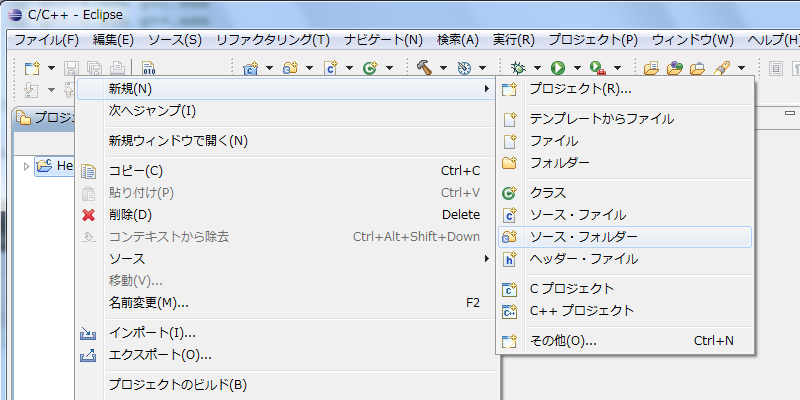This screenshot has height=400, width=800.
Task: Click the Print toolbar icon
Action: coord(117,68)
